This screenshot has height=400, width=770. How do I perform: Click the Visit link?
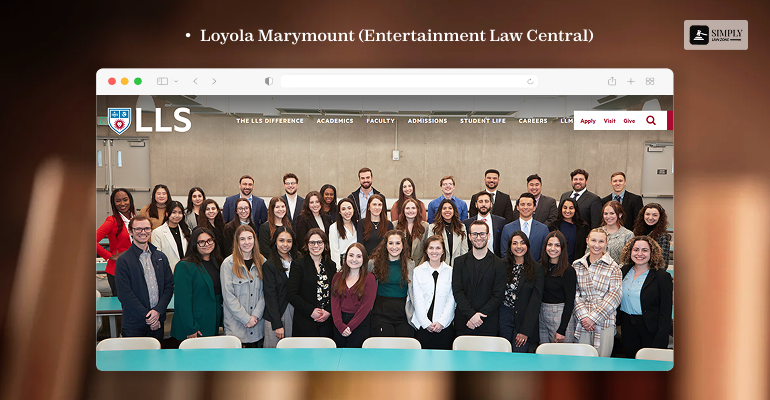click(x=609, y=121)
